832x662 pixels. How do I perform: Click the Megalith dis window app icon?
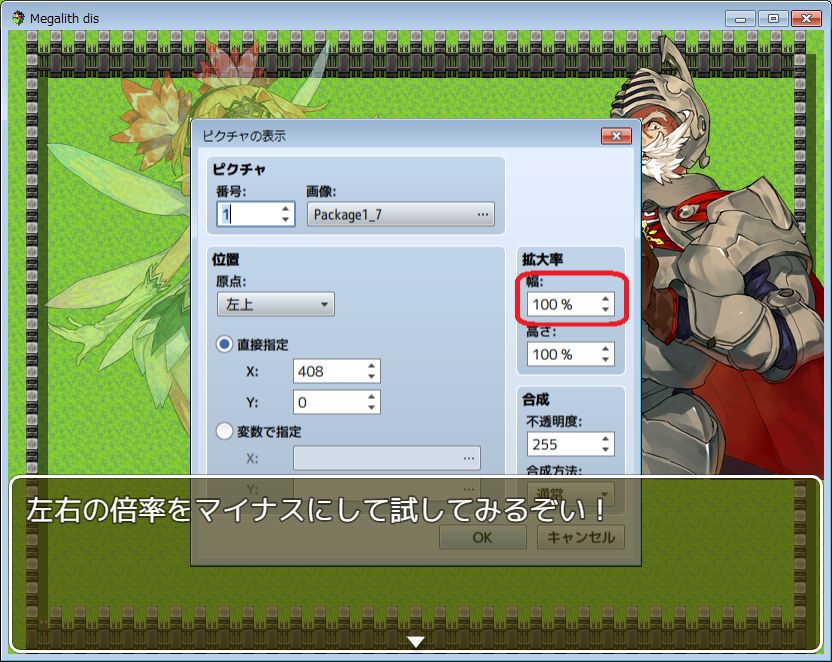click(x=18, y=19)
